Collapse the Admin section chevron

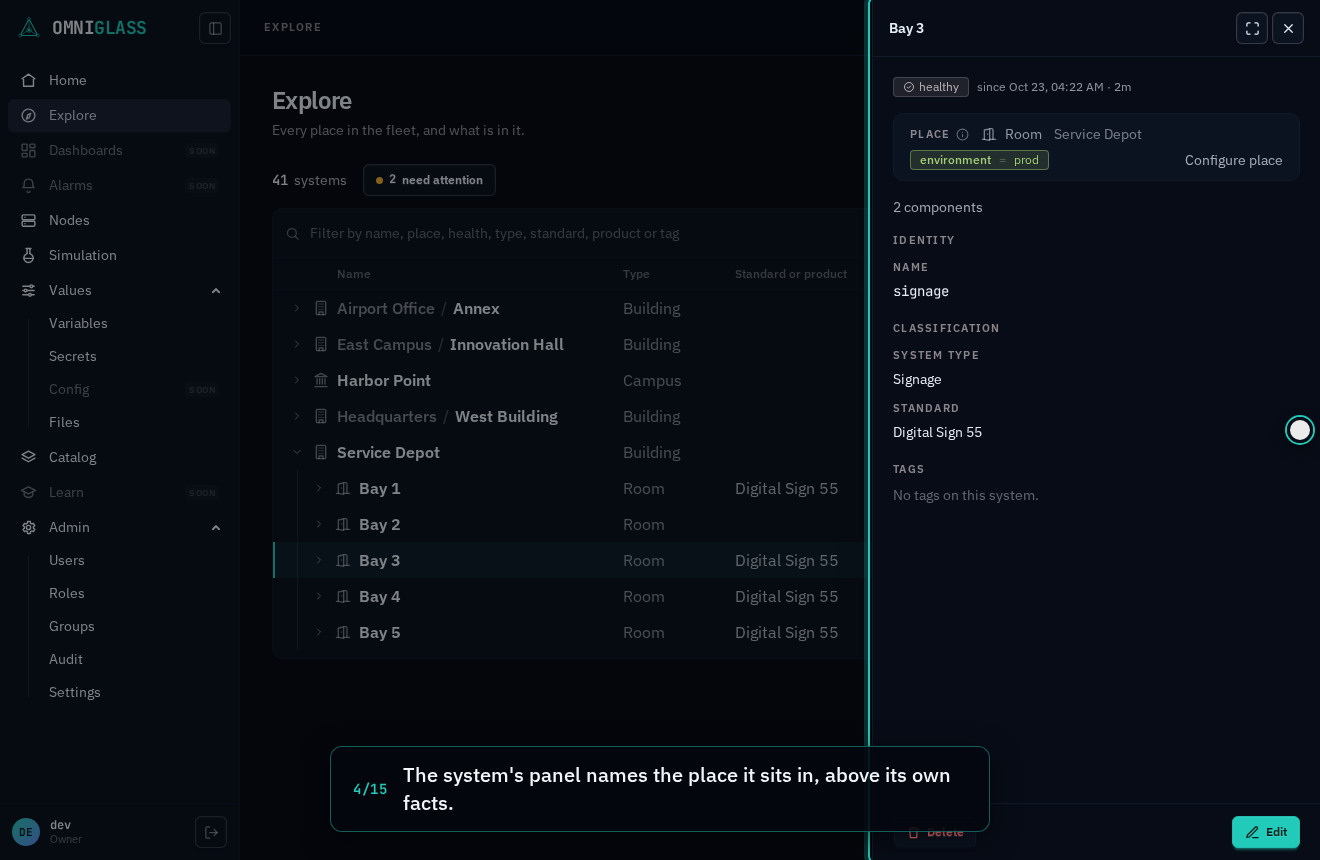click(216, 527)
